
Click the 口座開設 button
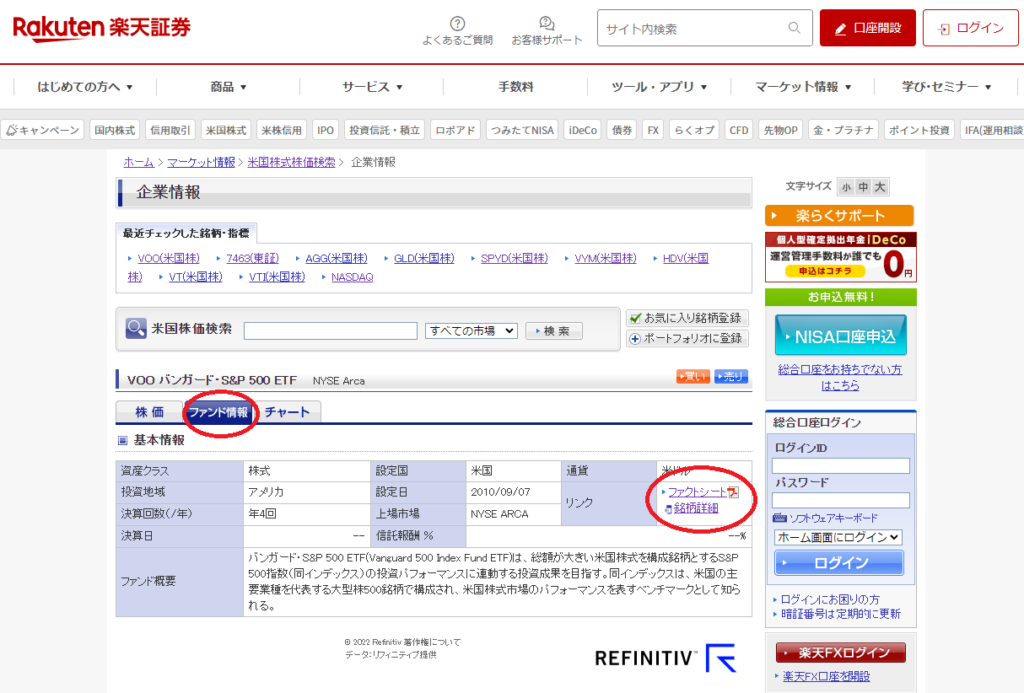pyautogui.click(x=868, y=28)
